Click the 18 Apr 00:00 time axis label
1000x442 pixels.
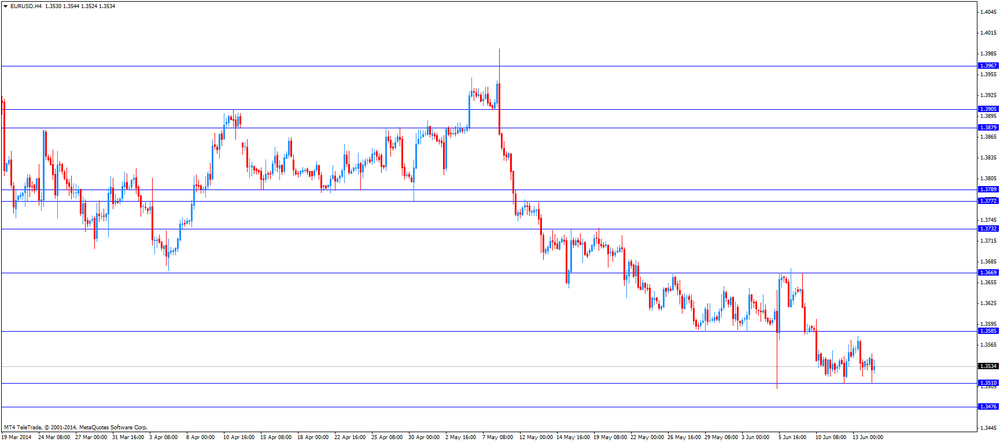pyautogui.click(x=313, y=438)
